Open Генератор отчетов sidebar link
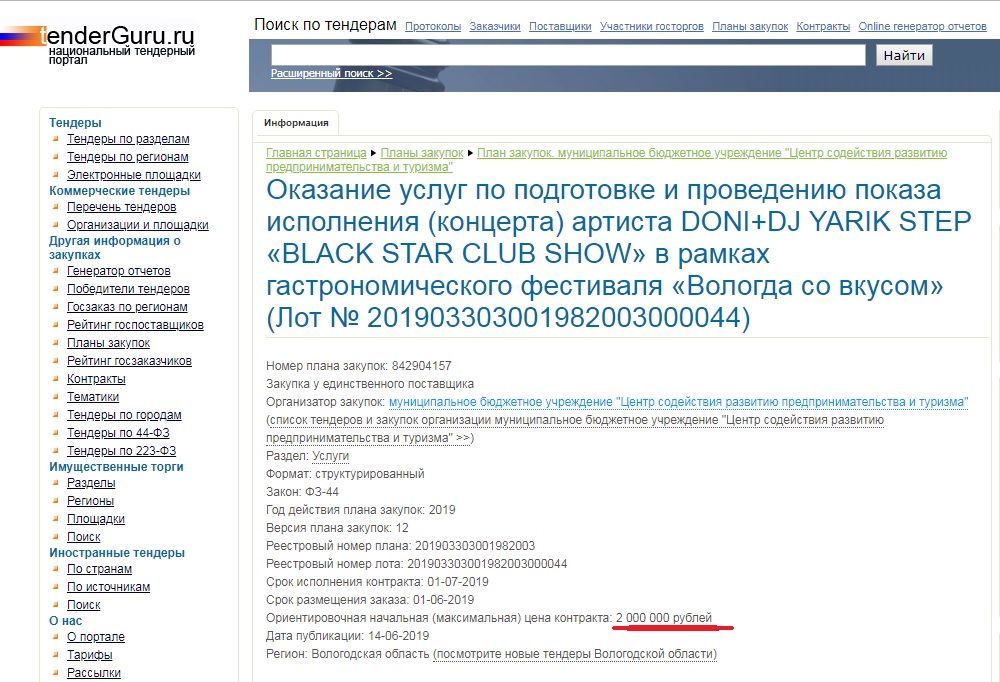Viewport: 1000px width, 682px height. [119, 271]
